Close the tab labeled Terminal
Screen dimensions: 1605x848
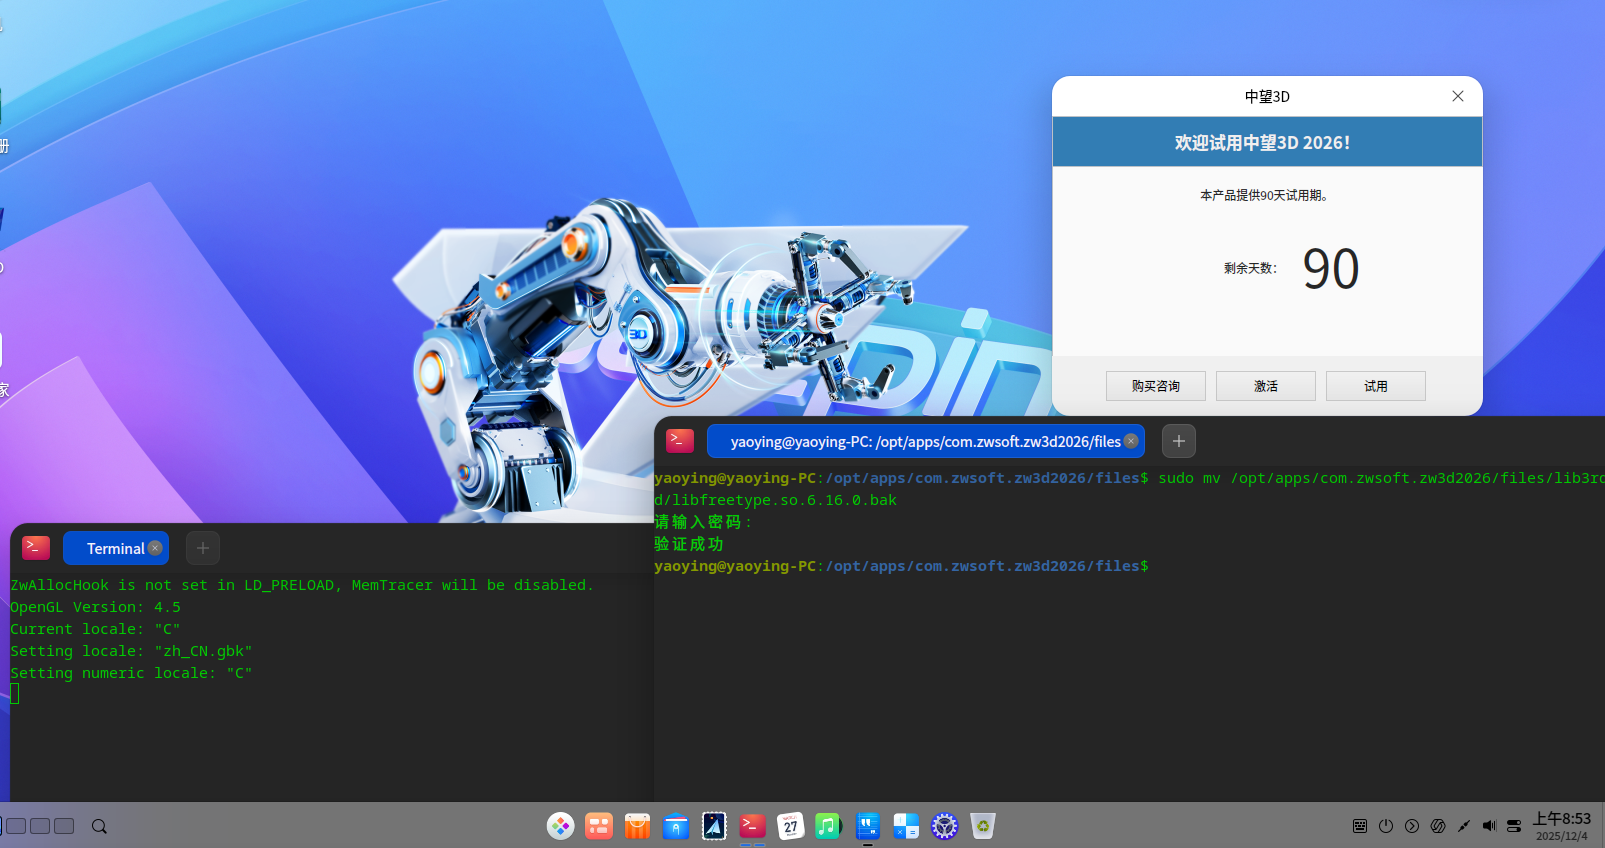click(x=155, y=548)
